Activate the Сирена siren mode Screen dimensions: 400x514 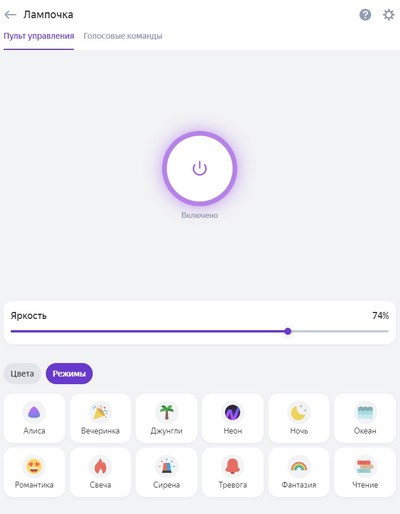[166, 472]
